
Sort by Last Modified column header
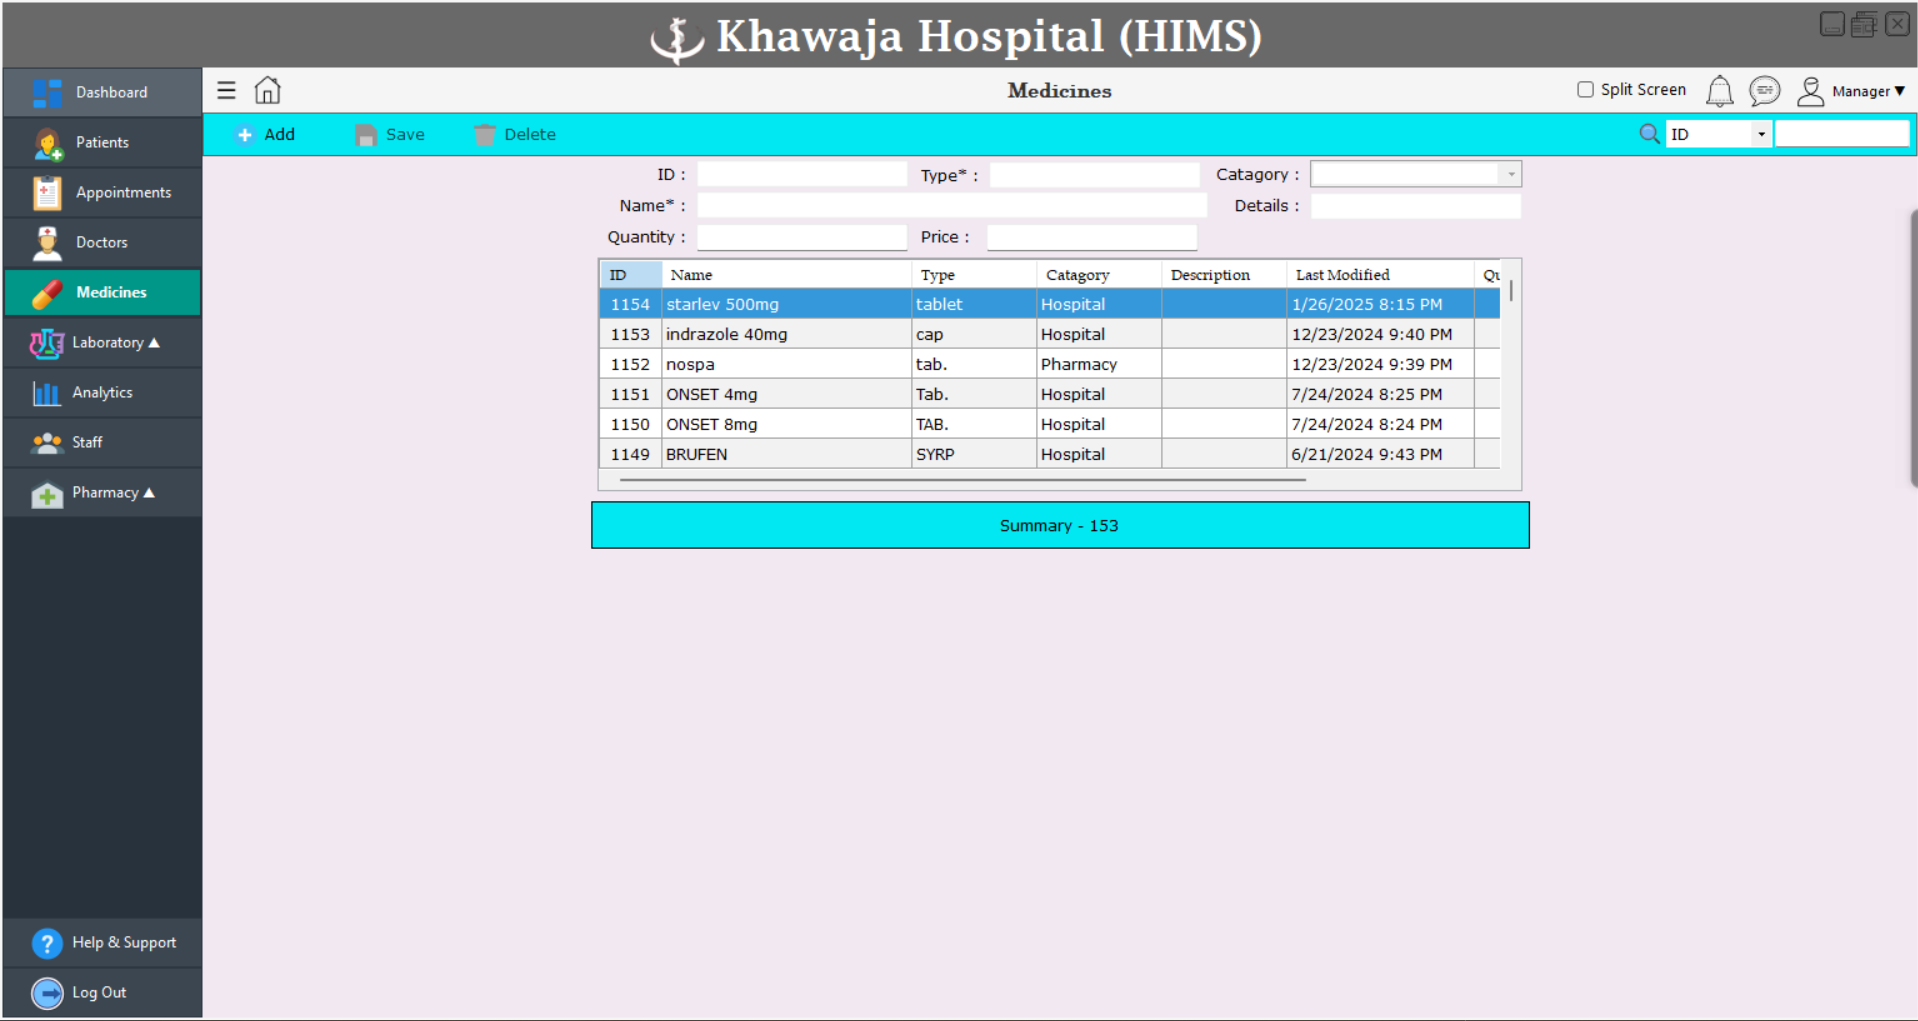[1380, 275]
